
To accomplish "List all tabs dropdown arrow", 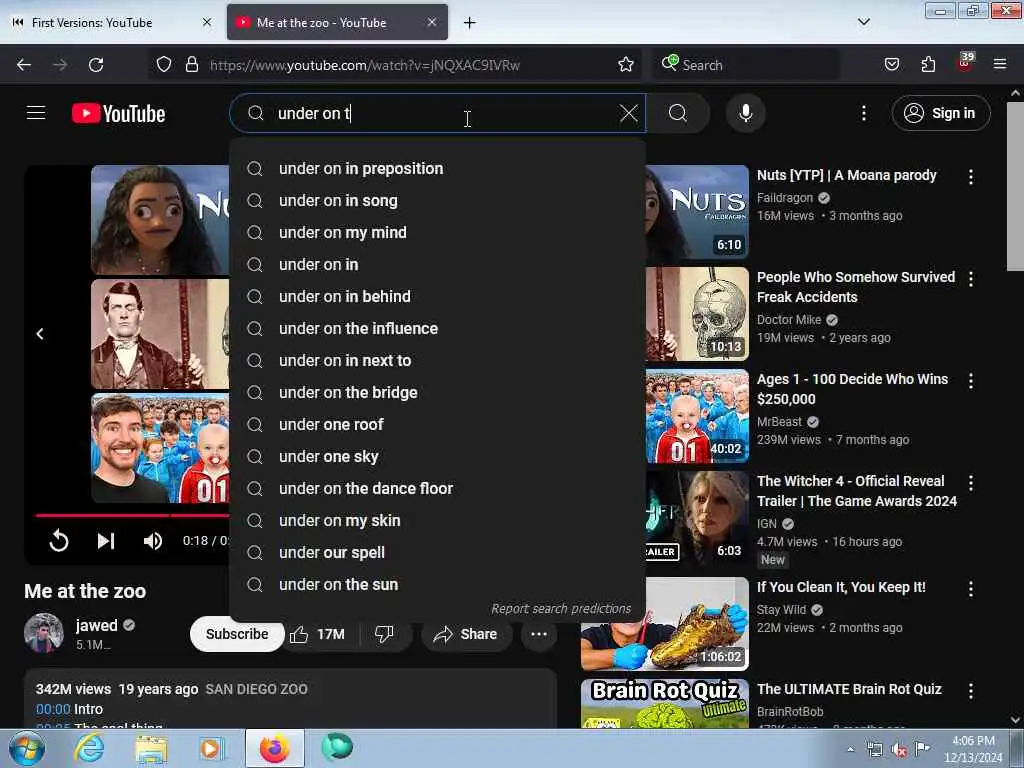I will pyautogui.click(x=863, y=22).
